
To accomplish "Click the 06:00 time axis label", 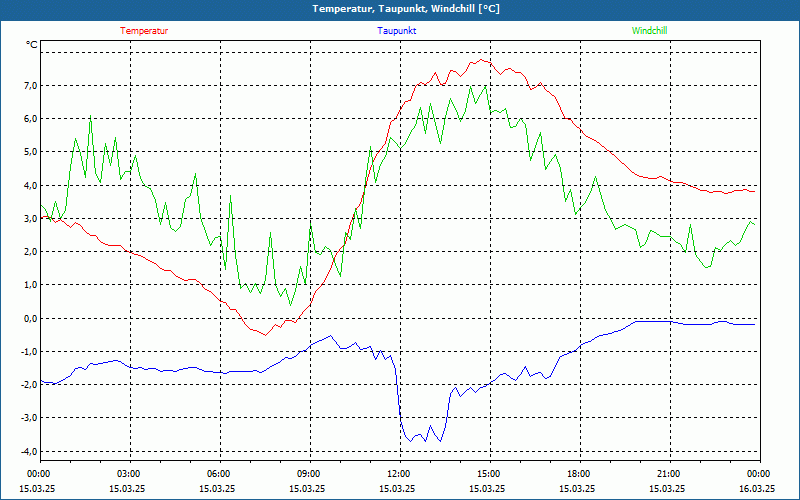I will 220,474.
